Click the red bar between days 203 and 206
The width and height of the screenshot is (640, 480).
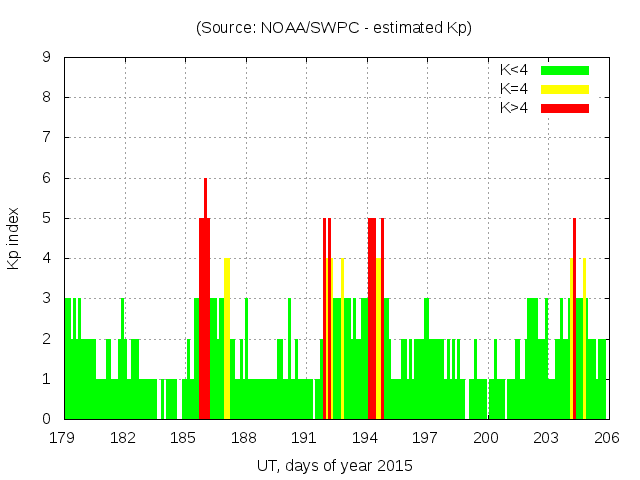pos(574,320)
